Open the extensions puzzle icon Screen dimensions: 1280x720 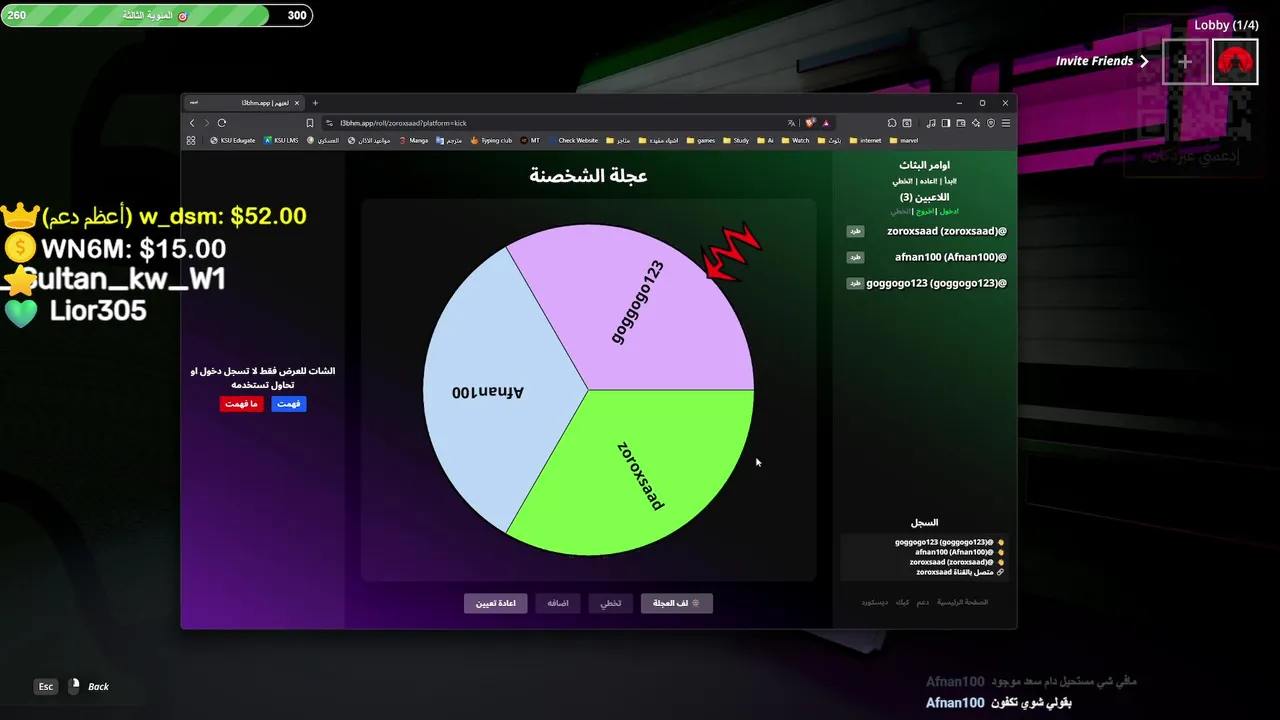tap(892, 123)
